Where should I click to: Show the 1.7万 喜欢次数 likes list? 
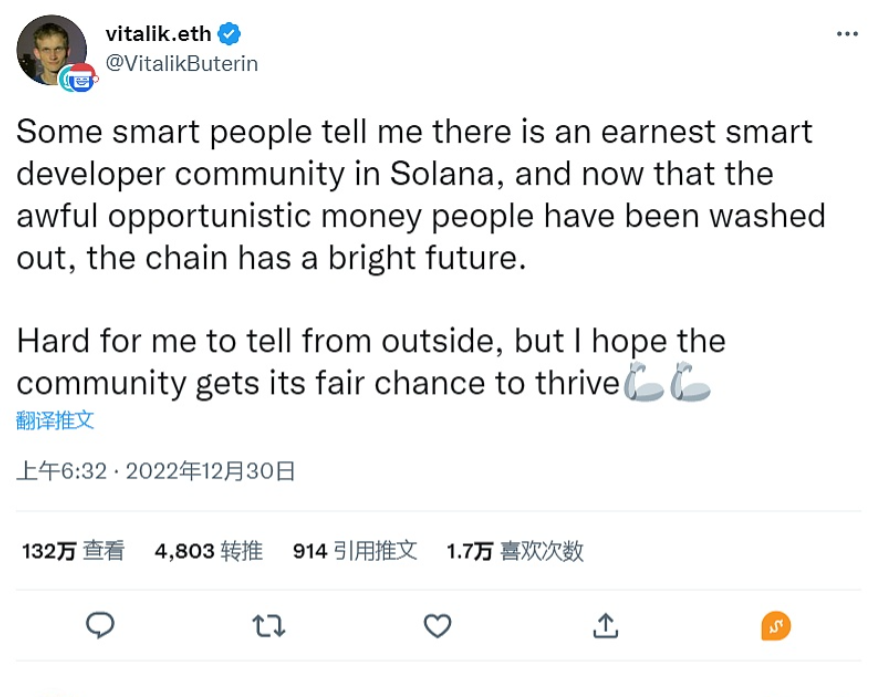(514, 551)
